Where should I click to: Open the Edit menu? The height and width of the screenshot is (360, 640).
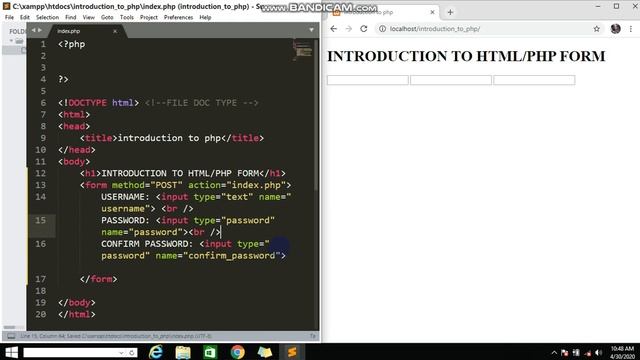click(x=25, y=18)
